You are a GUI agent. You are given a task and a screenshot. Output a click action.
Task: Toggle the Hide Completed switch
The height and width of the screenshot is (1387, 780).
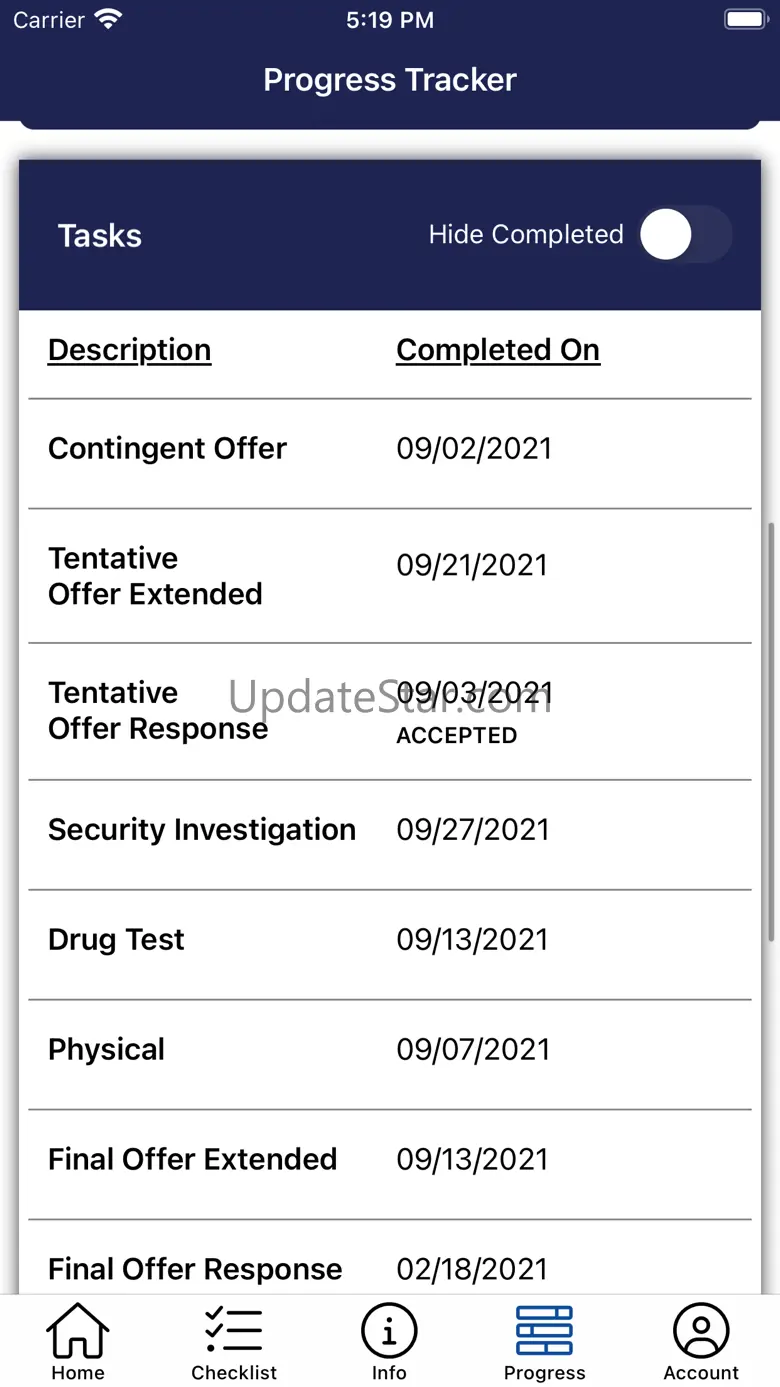tap(685, 235)
